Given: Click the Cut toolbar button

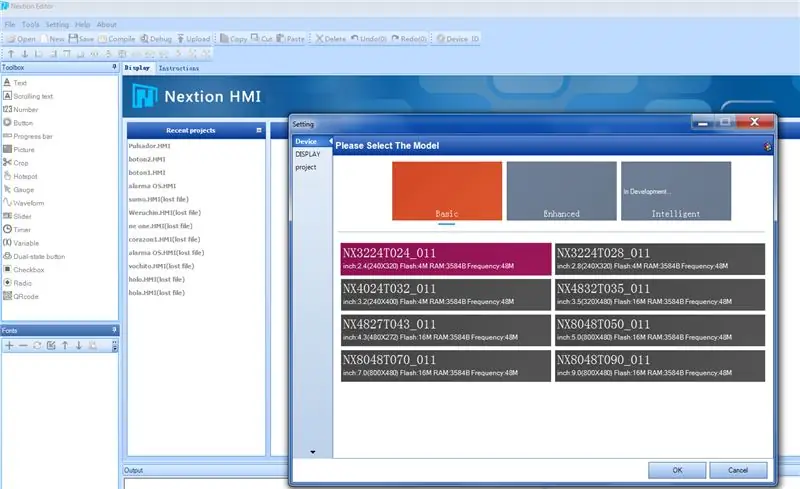Looking at the screenshot, I should pyautogui.click(x=262, y=39).
